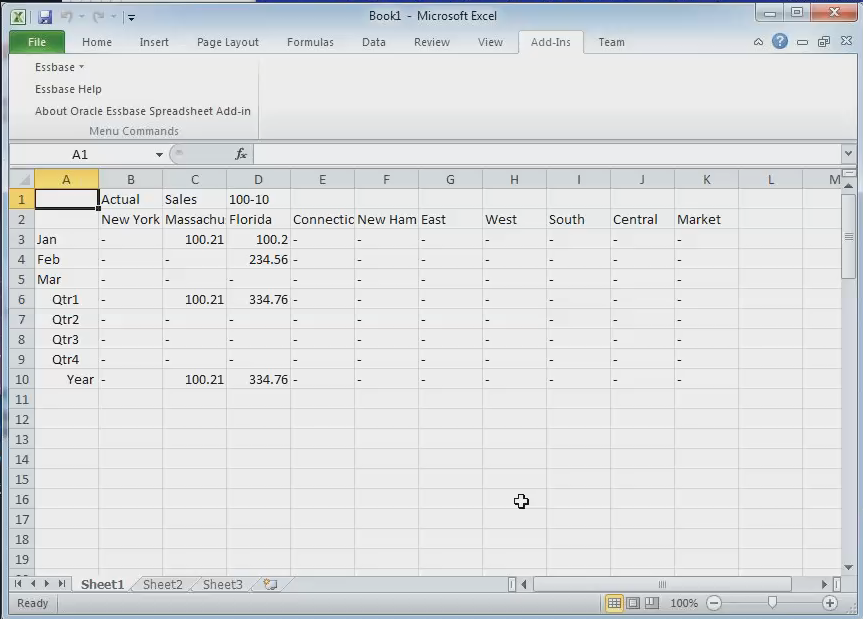Viewport: 863px width, 619px height.
Task: Click the horizontal scroll right arrow
Action: coord(824,584)
